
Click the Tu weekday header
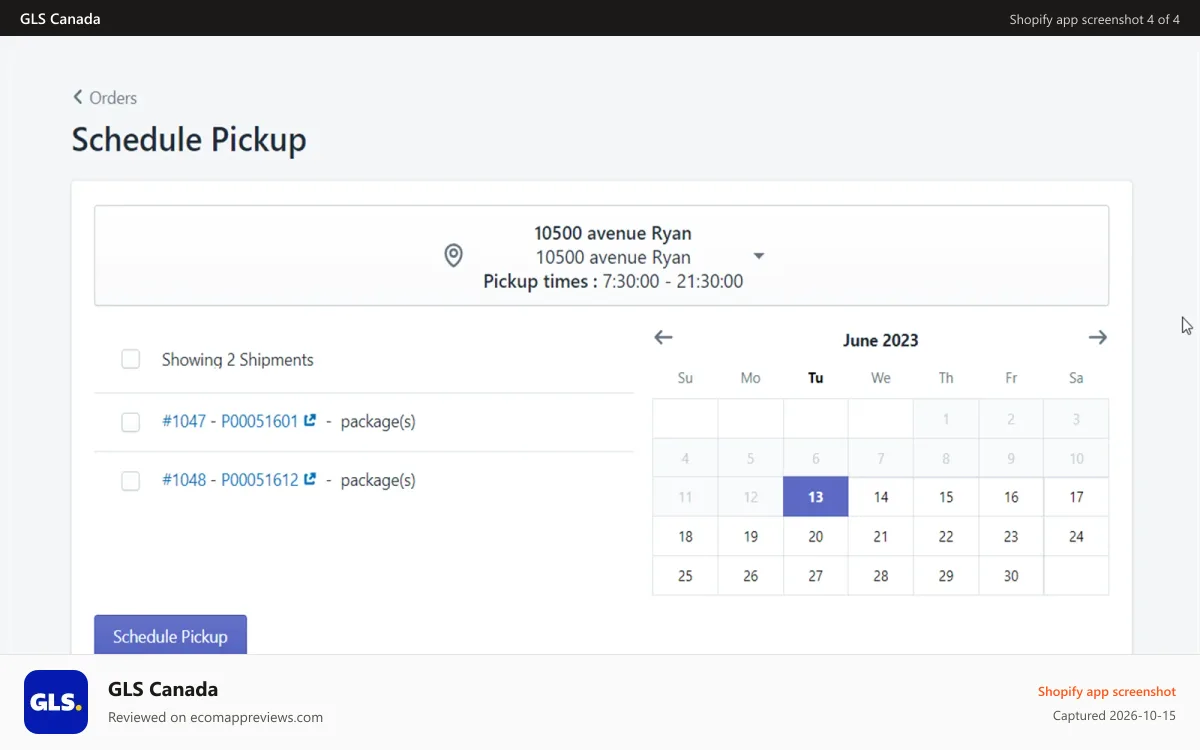pos(816,378)
